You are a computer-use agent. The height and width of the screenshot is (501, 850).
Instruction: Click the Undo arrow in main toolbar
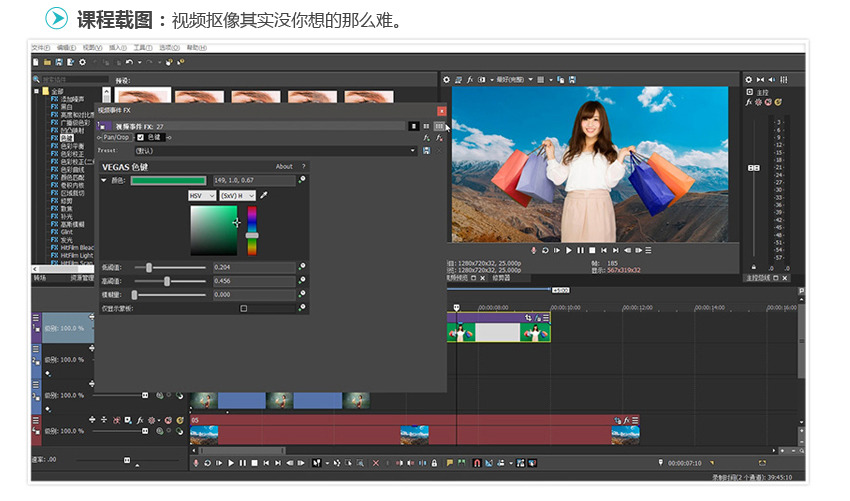(129, 62)
